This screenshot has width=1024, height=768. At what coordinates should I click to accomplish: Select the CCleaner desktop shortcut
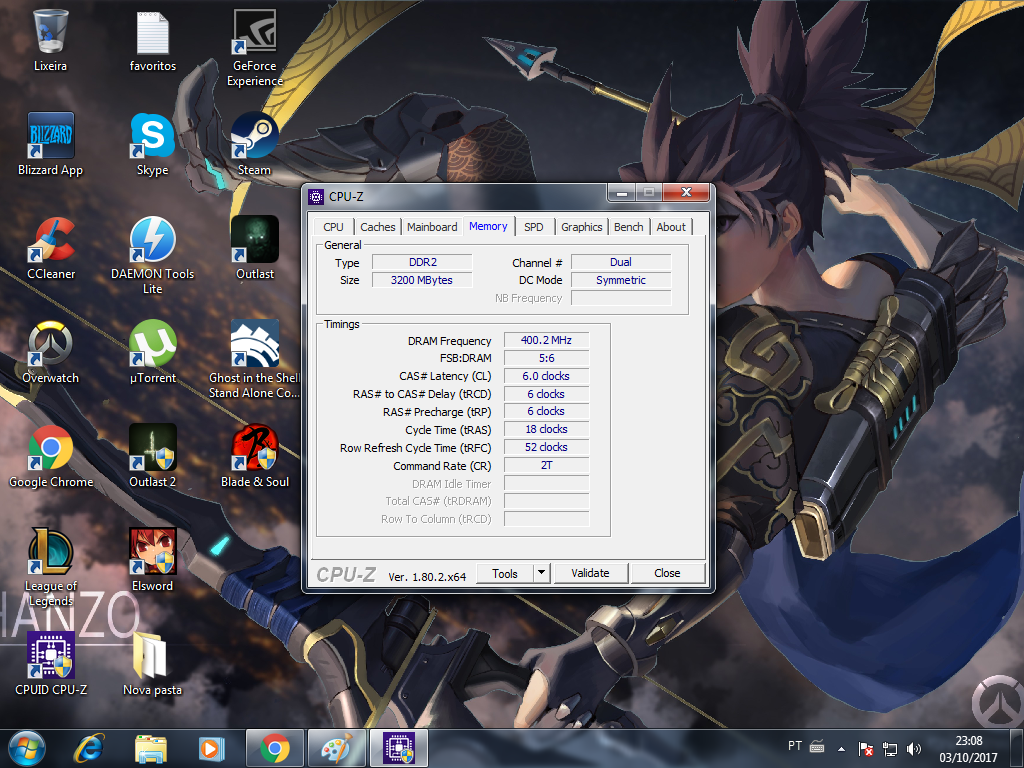(50, 248)
